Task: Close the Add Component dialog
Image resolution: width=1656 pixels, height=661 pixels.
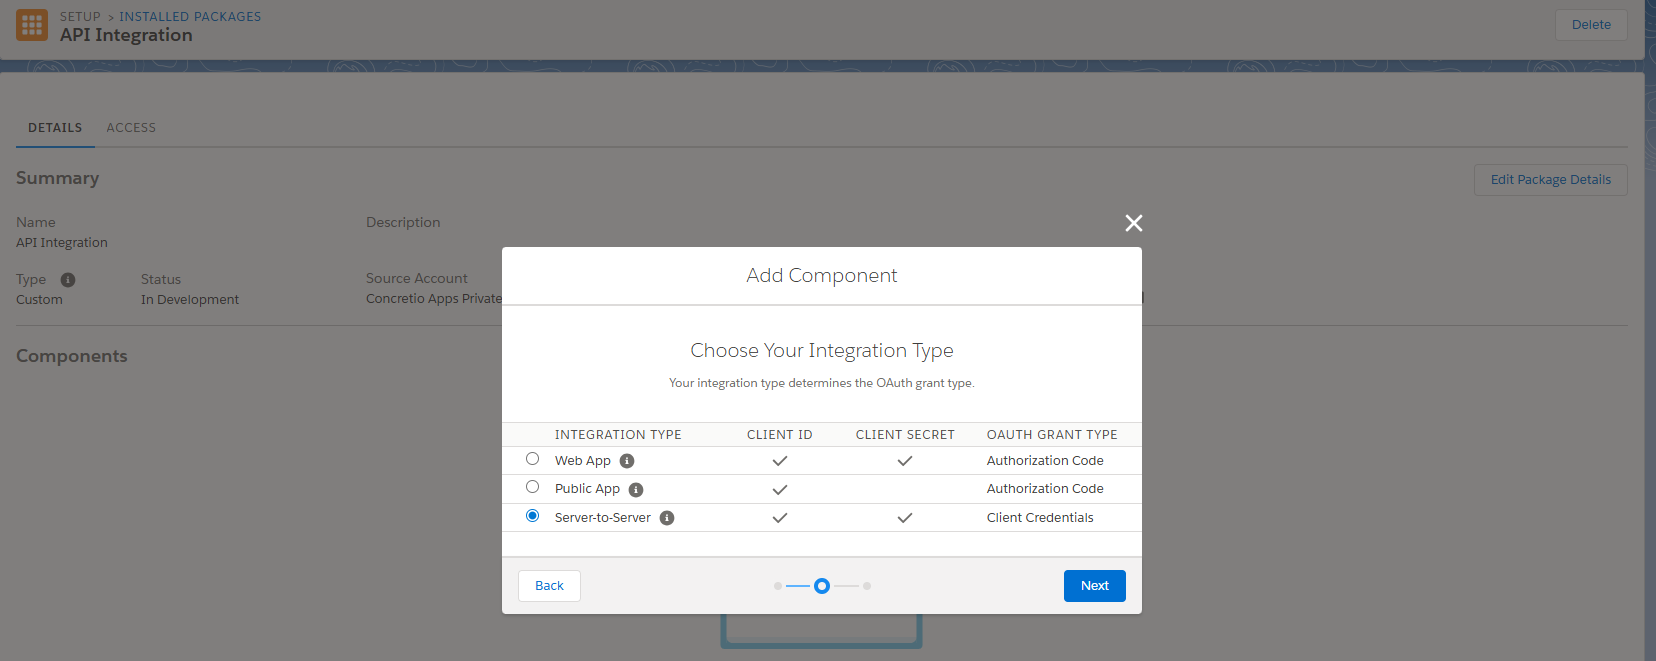Action: tap(1133, 223)
